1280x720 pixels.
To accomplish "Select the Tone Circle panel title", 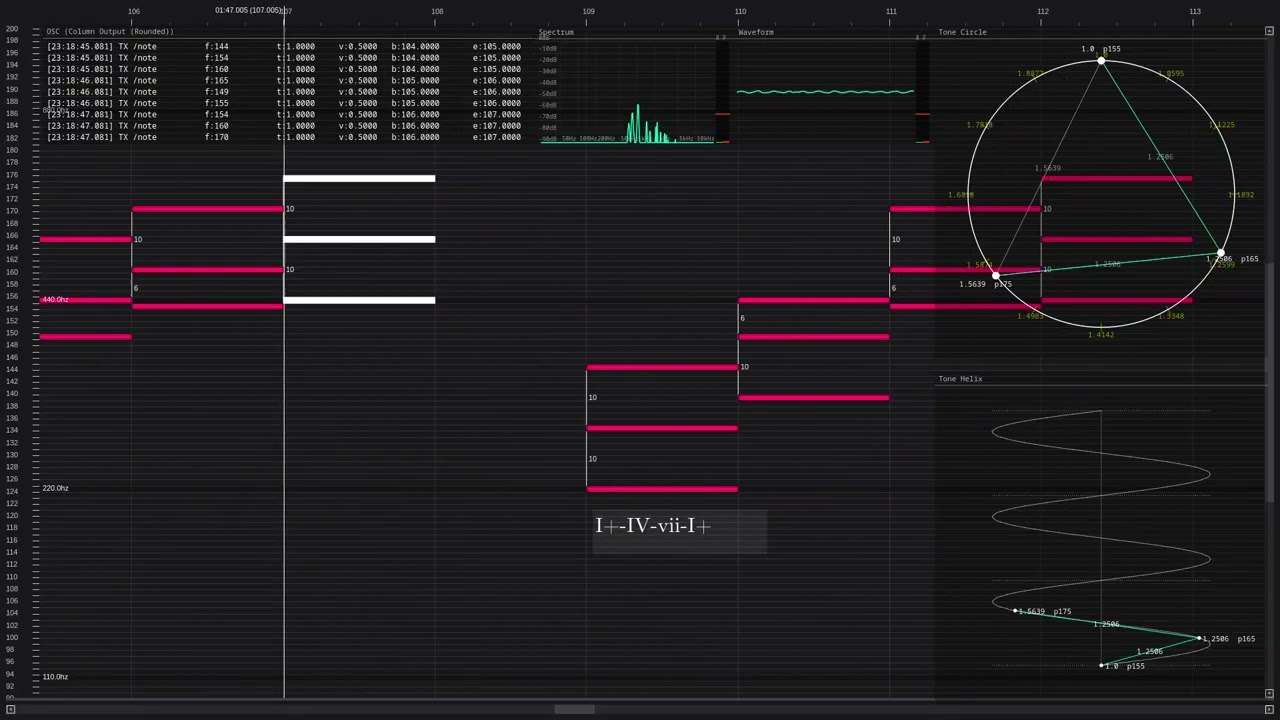I will tap(962, 32).
